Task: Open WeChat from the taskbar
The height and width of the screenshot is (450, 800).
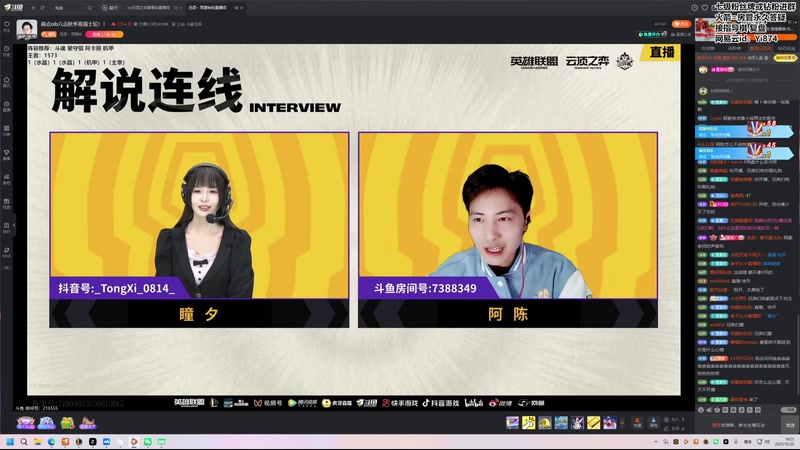Action: pyautogui.click(x=148, y=442)
